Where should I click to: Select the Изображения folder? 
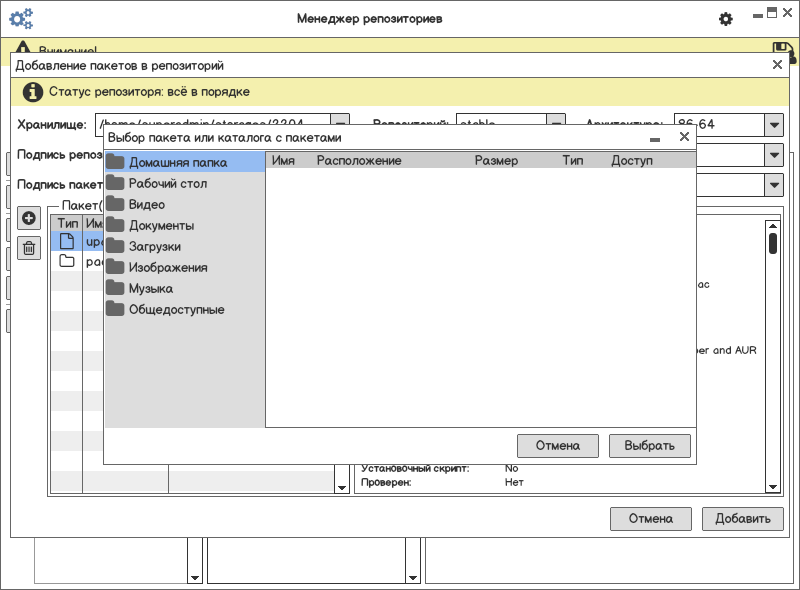[x=167, y=267]
